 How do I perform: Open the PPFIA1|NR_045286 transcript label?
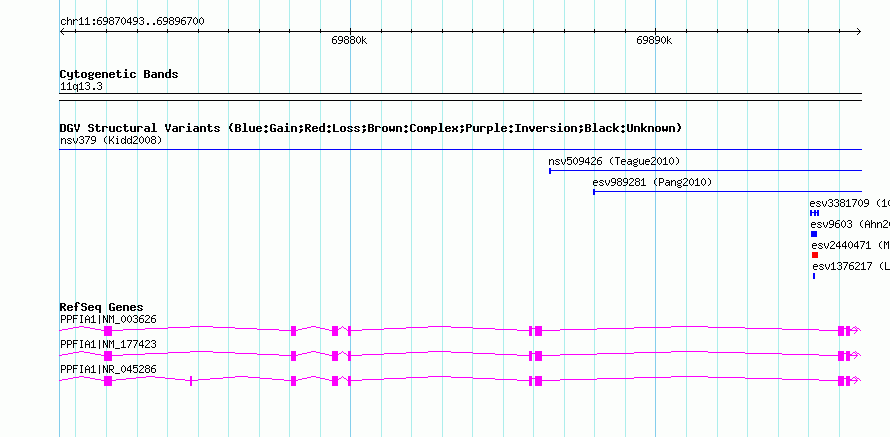(108, 369)
